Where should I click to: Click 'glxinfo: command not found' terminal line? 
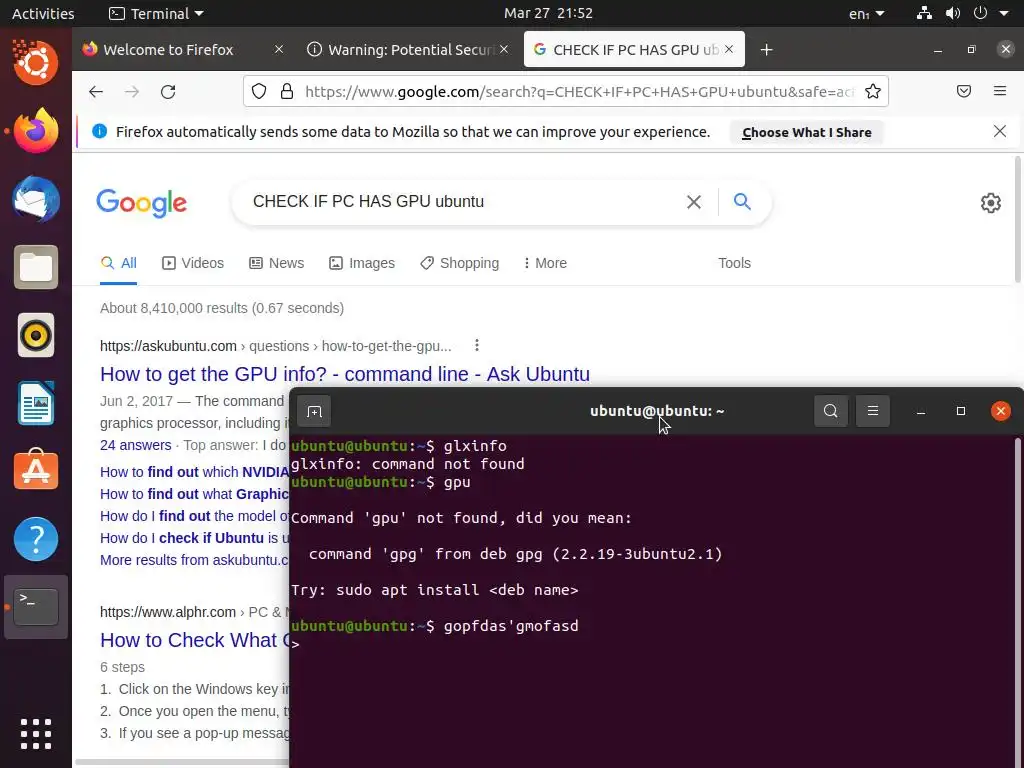[x=408, y=464]
